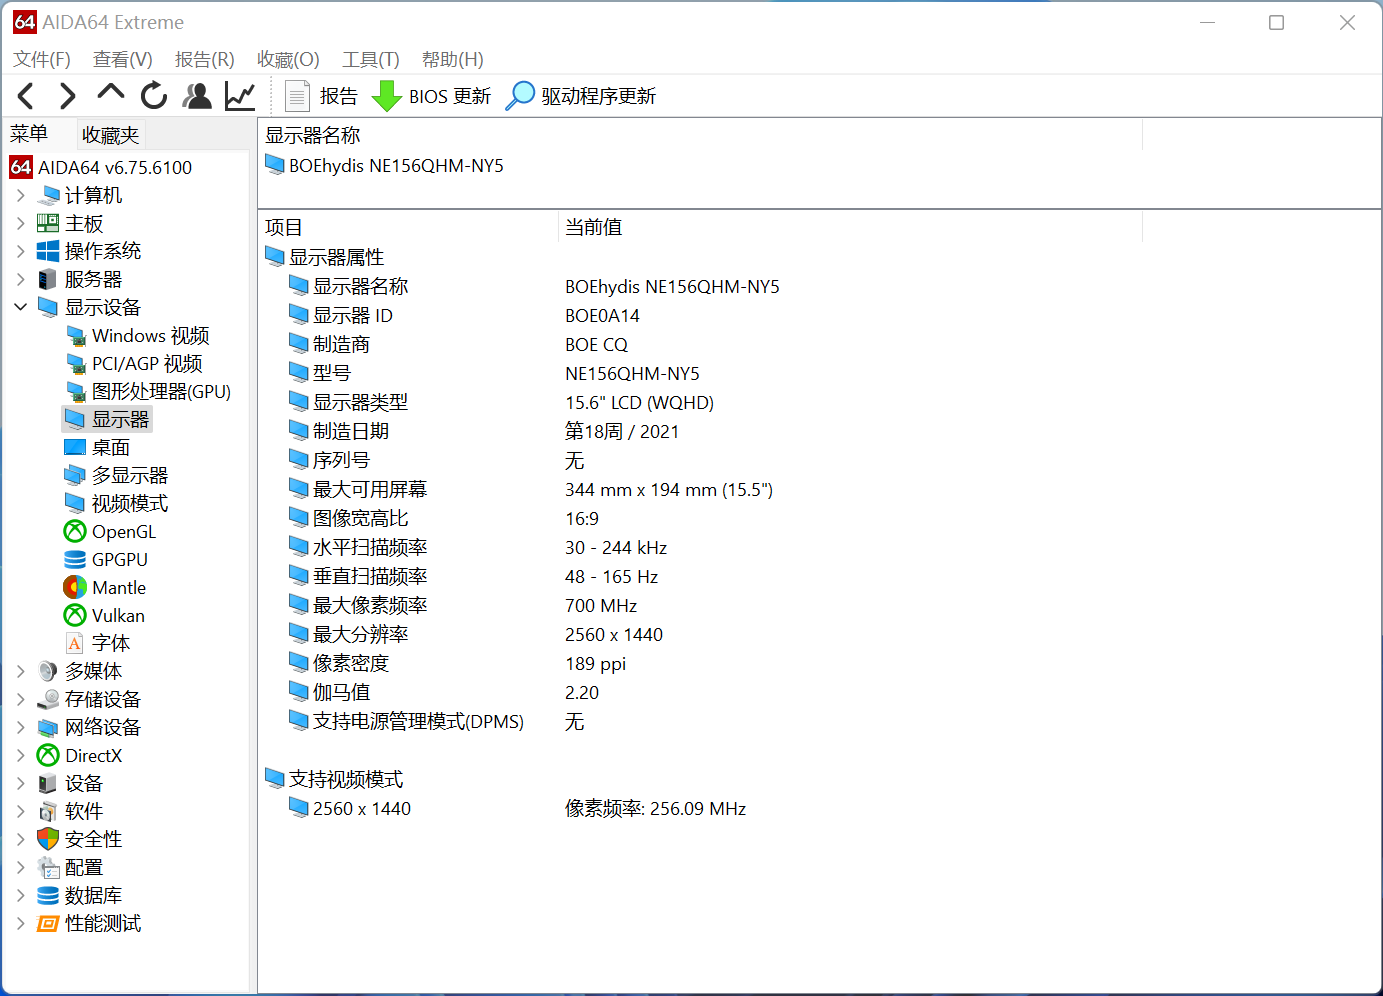The image size is (1383, 996).
Task: Select the 最大分辨率 row
Action: point(348,634)
